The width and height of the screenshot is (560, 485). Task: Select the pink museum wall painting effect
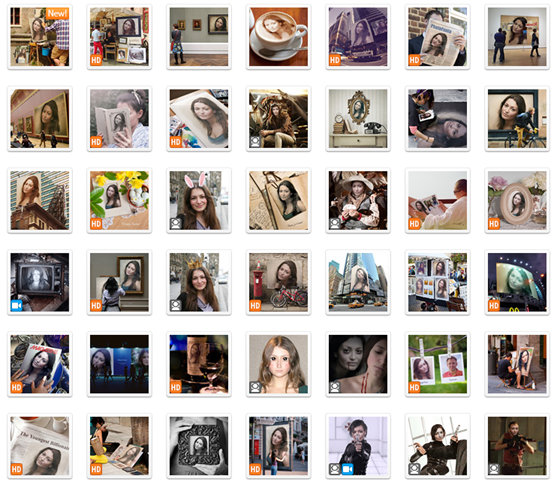(x=40, y=119)
